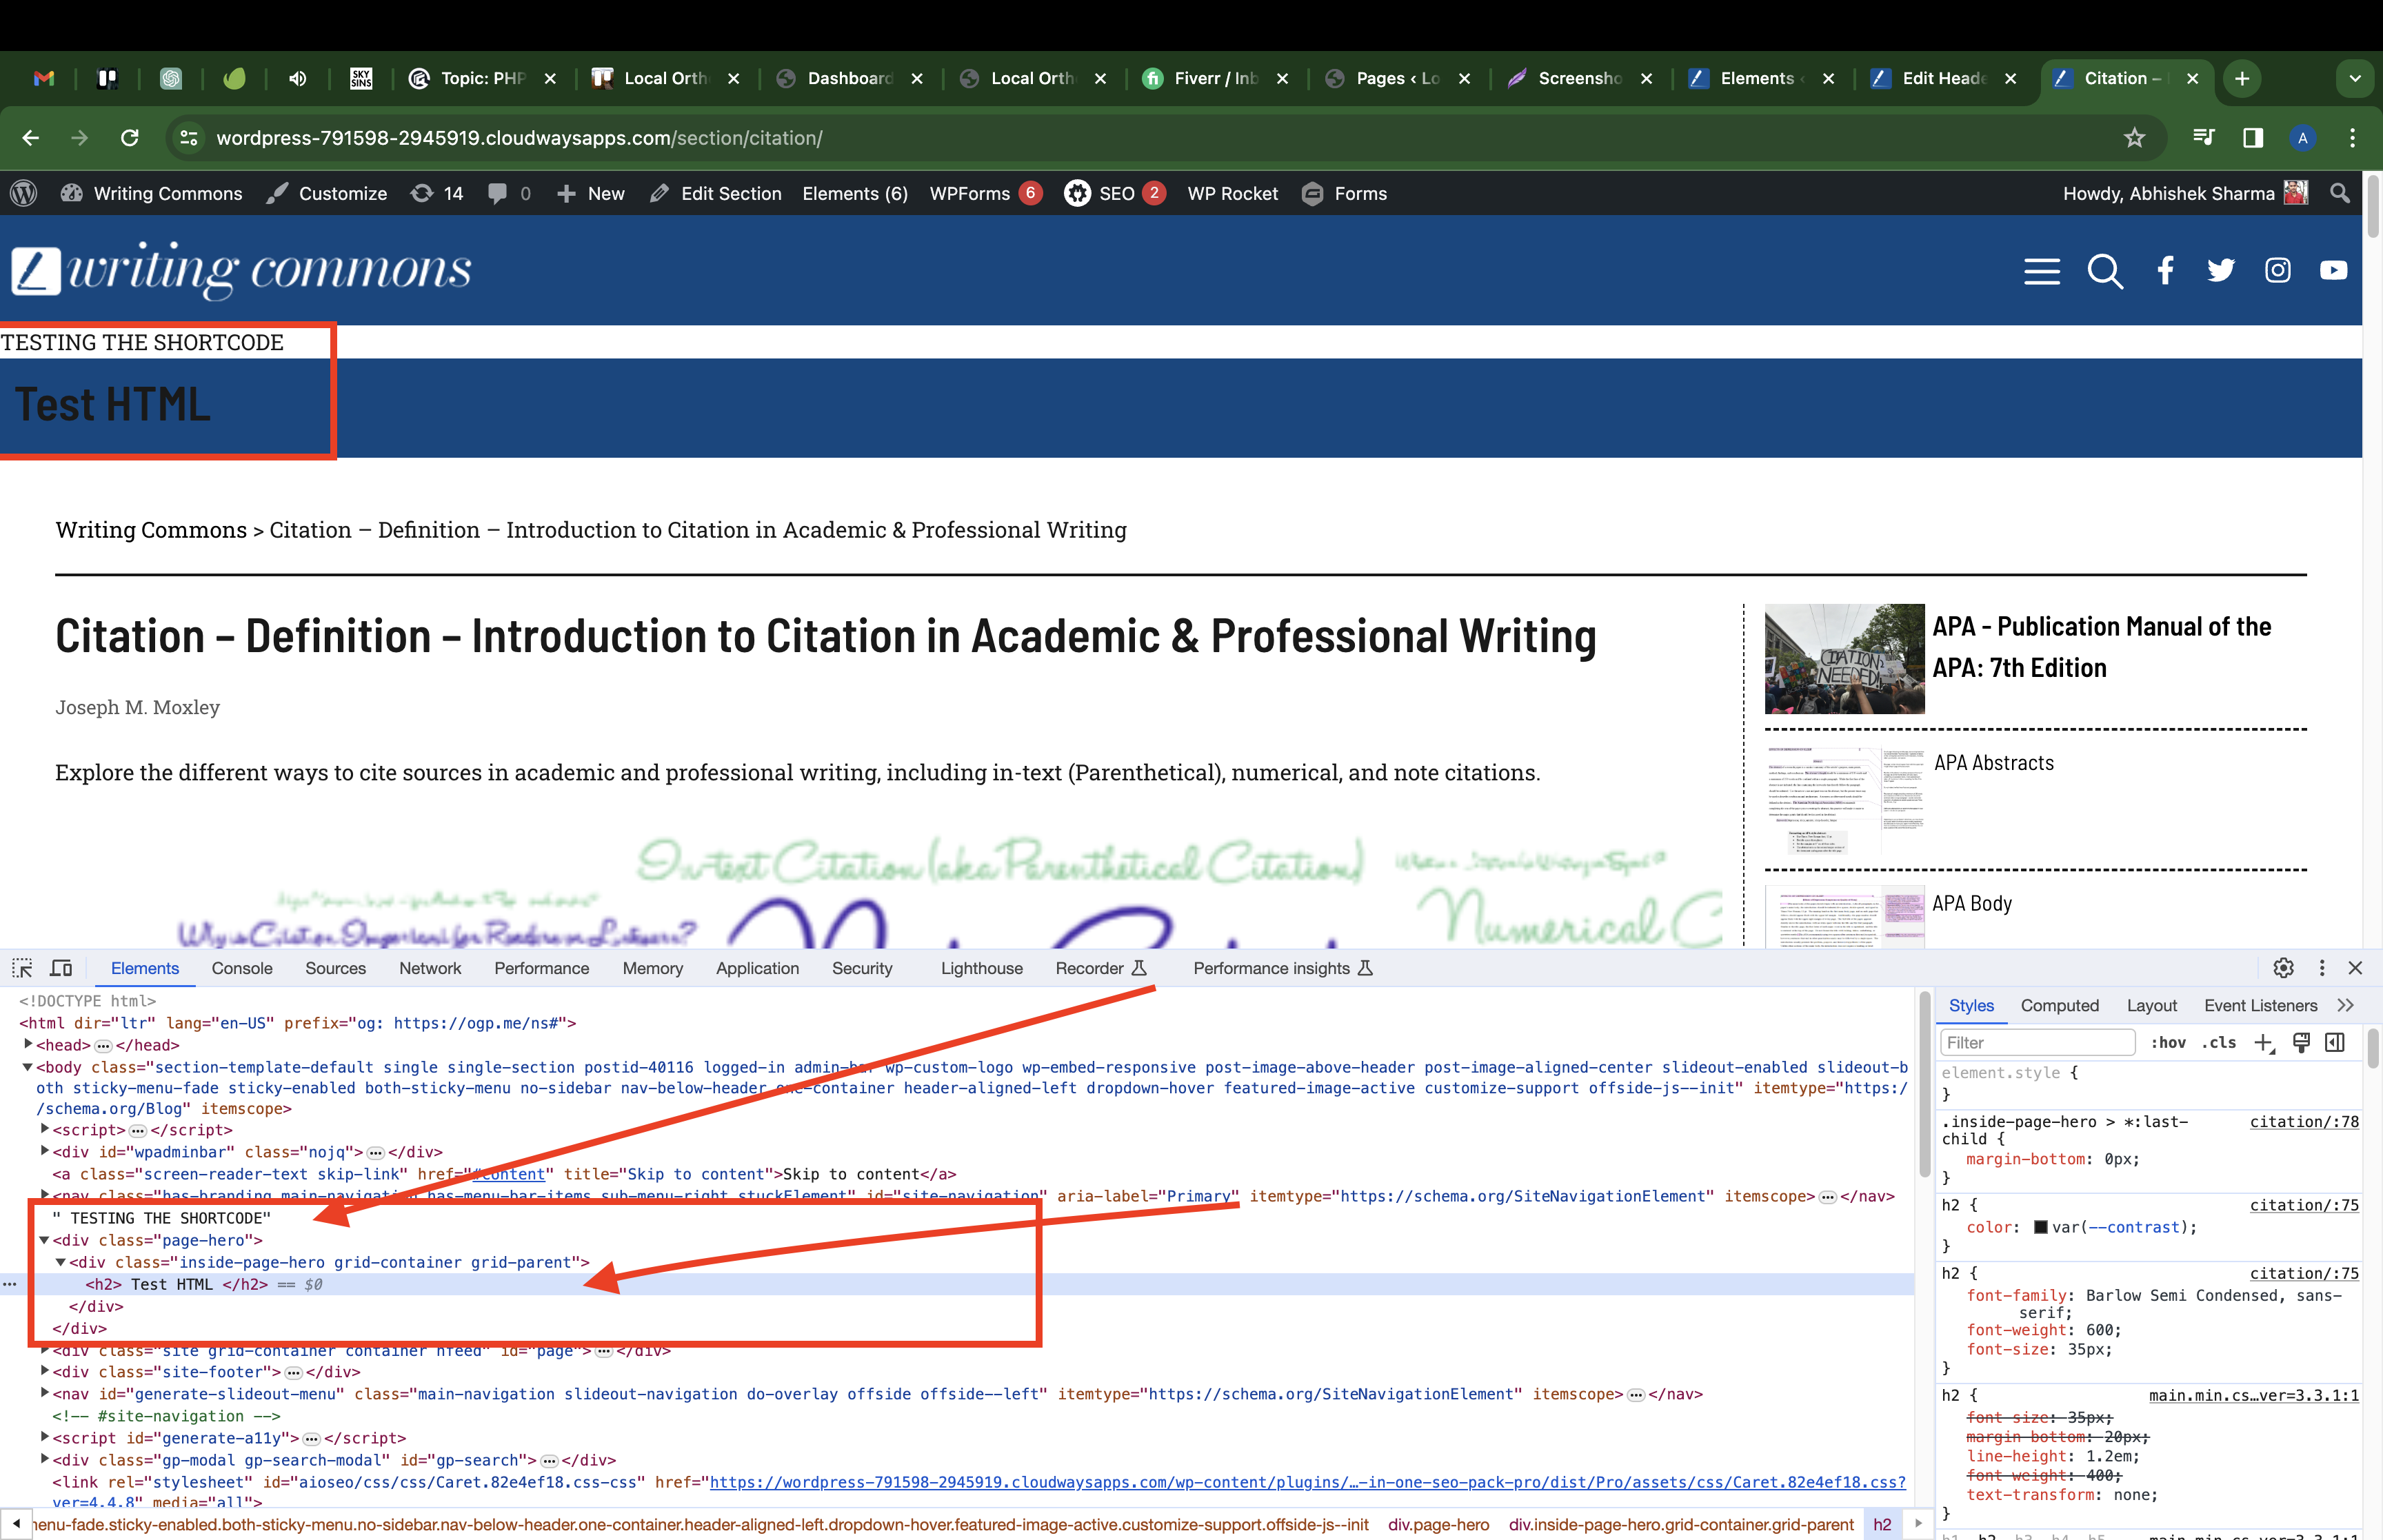Open the site hamburger menu
Viewport: 2383px width, 1540px height.
2042,271
